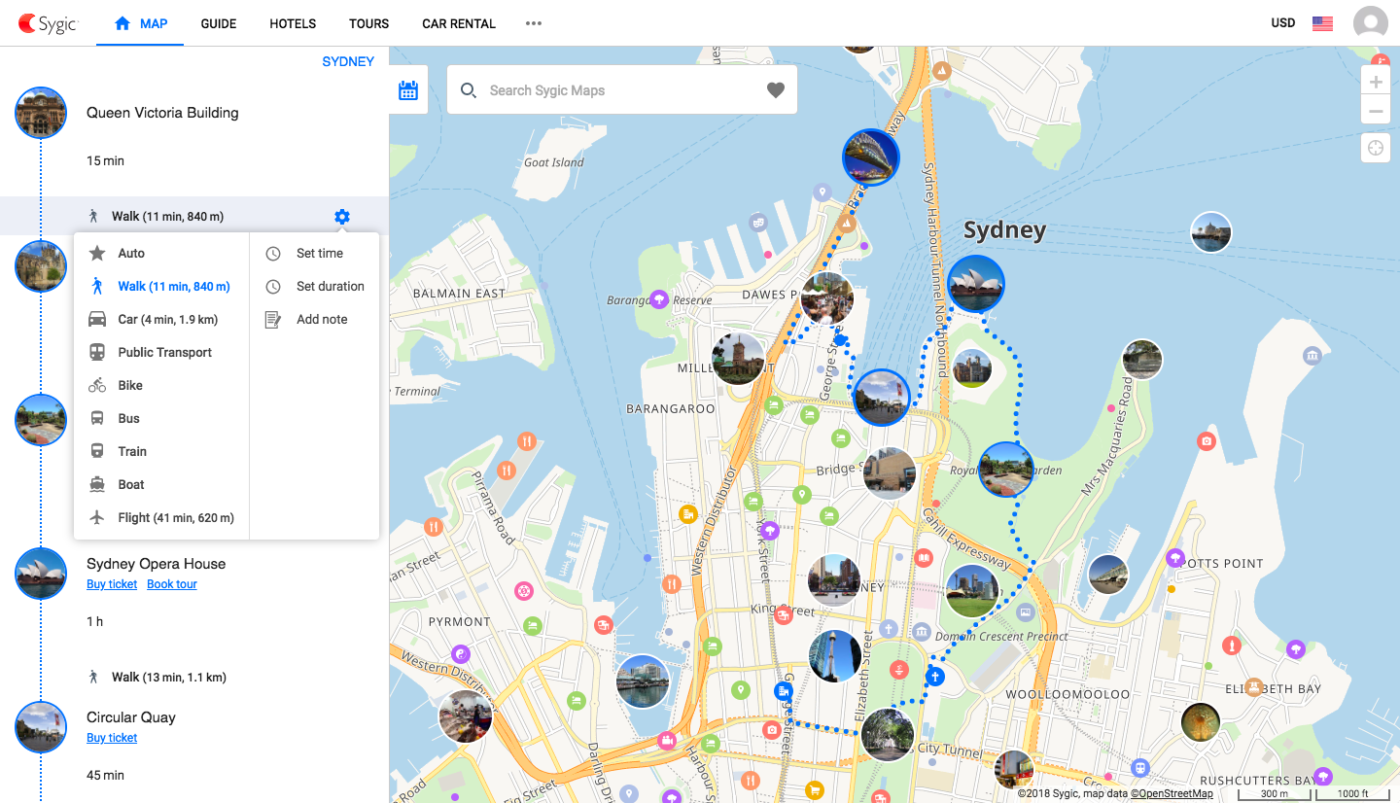
Task: Open the trip calendar icon
Action: (x=408, y=90)
